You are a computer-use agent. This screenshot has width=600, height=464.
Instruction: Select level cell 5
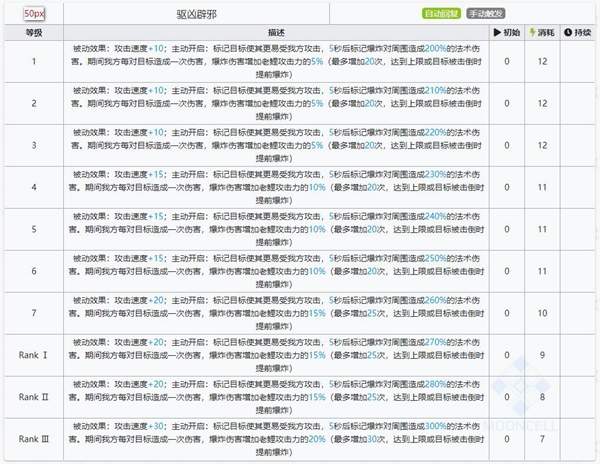pyautogui.click(x=34, y=229)
